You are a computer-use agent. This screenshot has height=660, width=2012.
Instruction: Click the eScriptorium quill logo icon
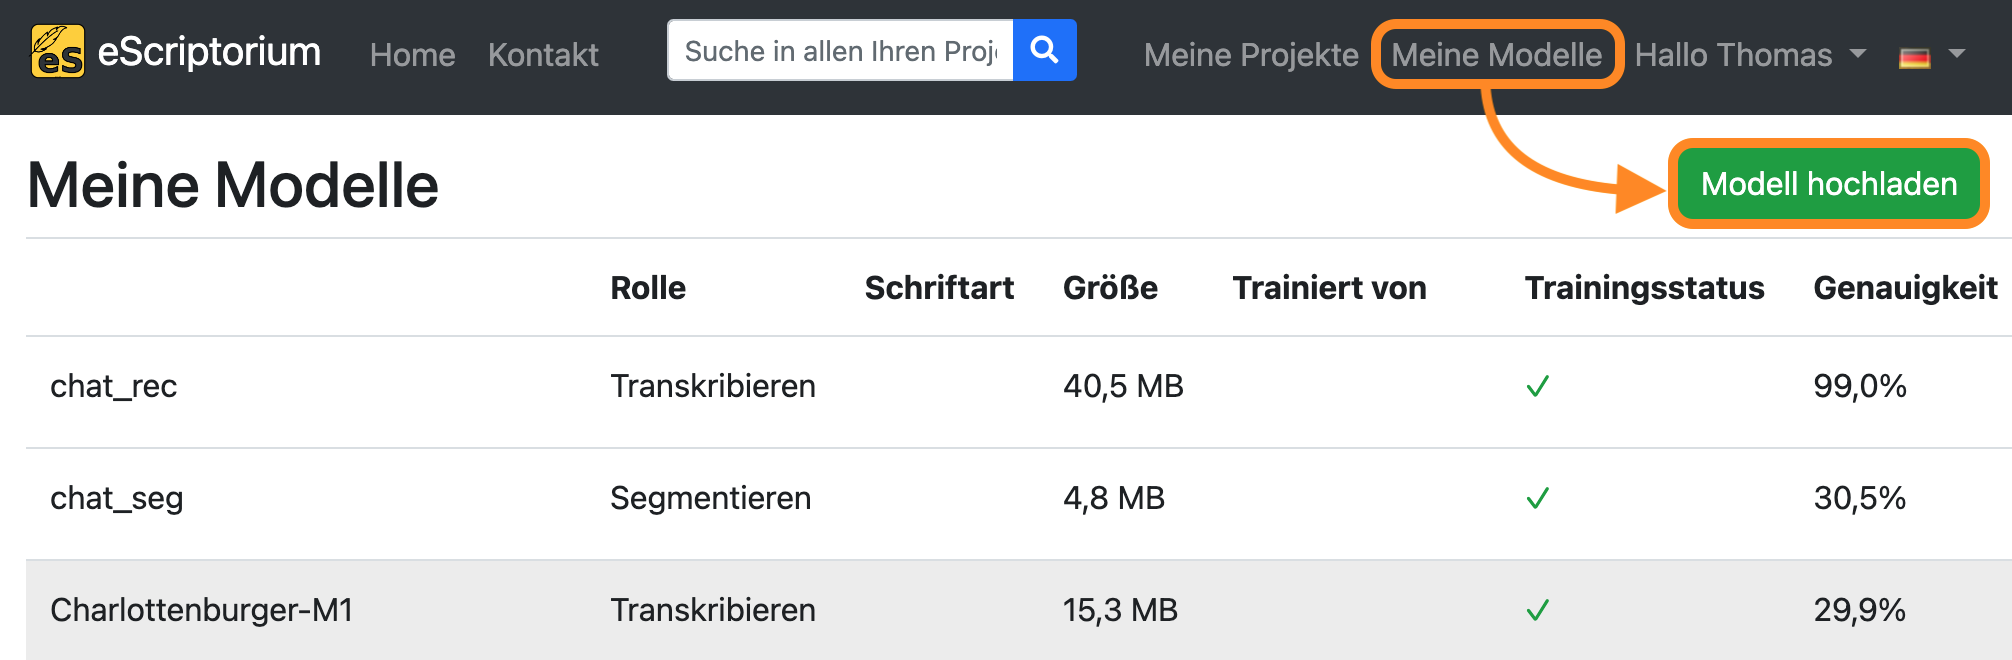(58, 51)
